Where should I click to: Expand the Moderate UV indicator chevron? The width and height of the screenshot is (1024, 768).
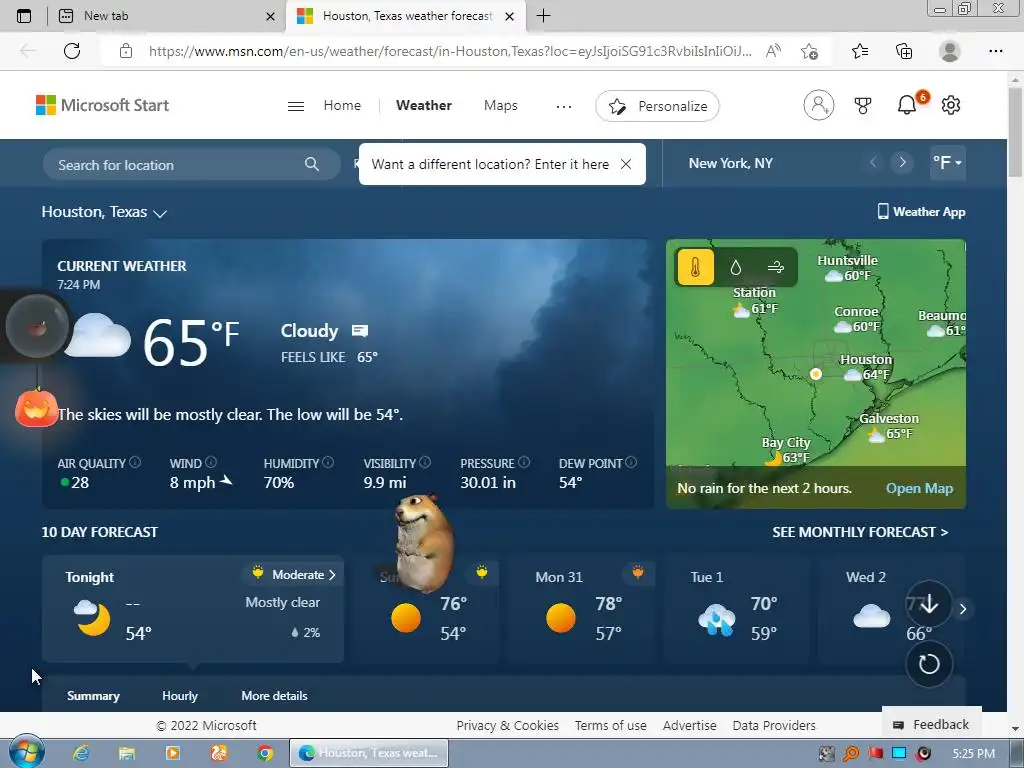[332, 575]
